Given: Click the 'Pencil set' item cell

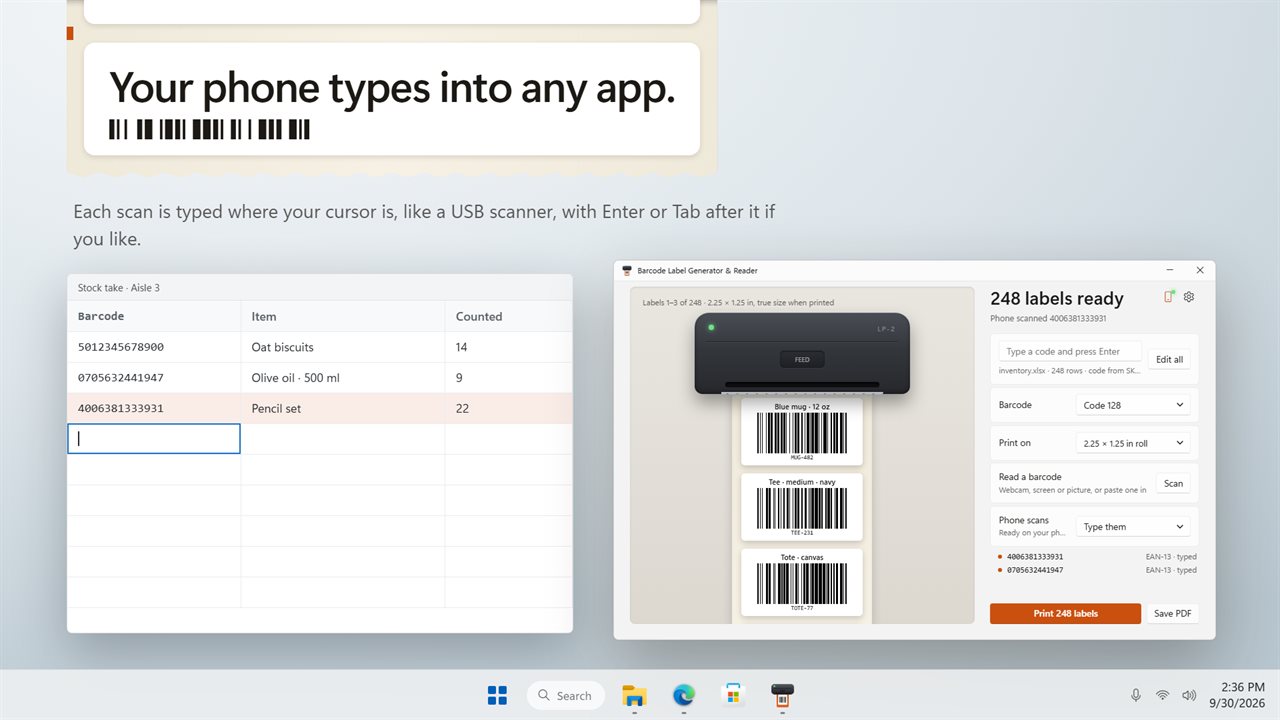Looking at the screenshot, I should [x=343, y=408].
